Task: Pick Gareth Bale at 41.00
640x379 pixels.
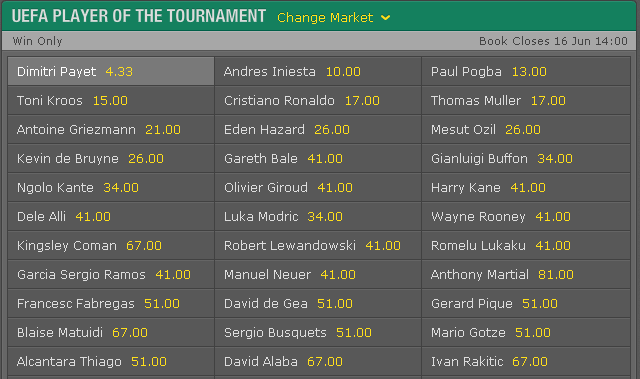Action: (318, 158)
